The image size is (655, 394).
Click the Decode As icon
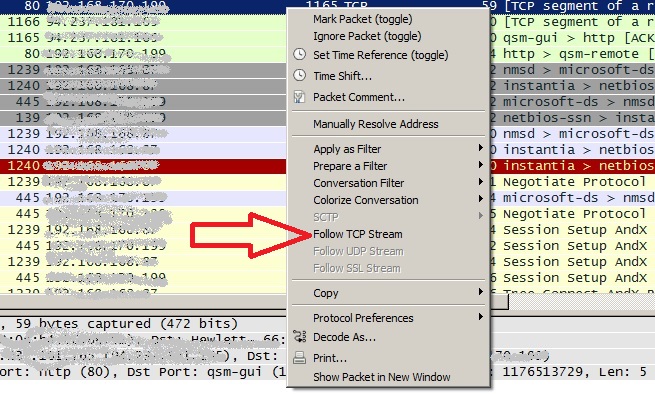(300, 337)
